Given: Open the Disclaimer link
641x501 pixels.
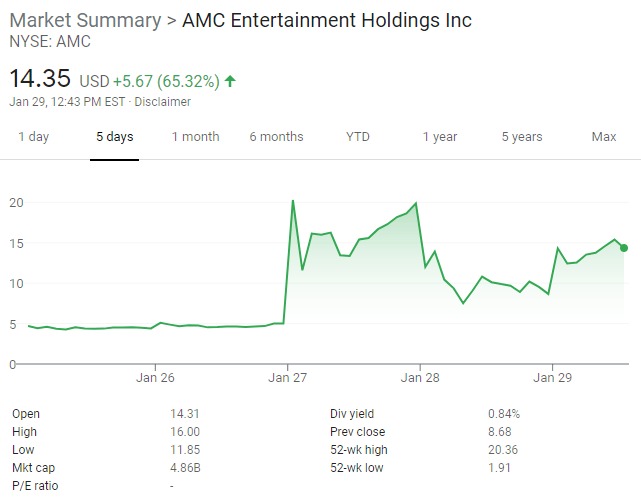Looking at the screenshot, I should [162, 101].
